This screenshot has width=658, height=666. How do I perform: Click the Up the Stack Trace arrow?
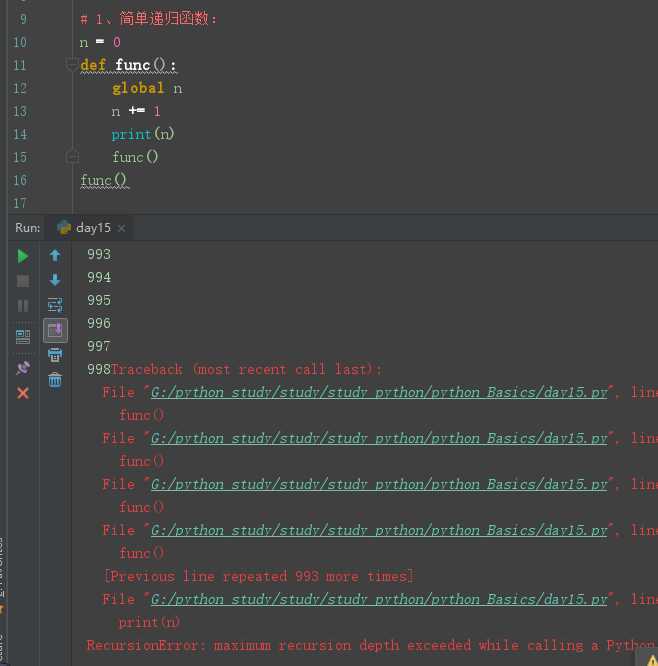(x=55, y=256)
